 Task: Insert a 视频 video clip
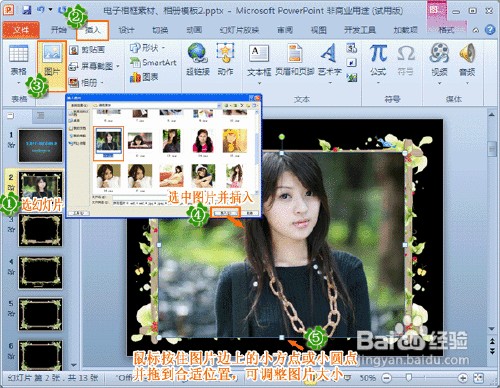(439, 59)
